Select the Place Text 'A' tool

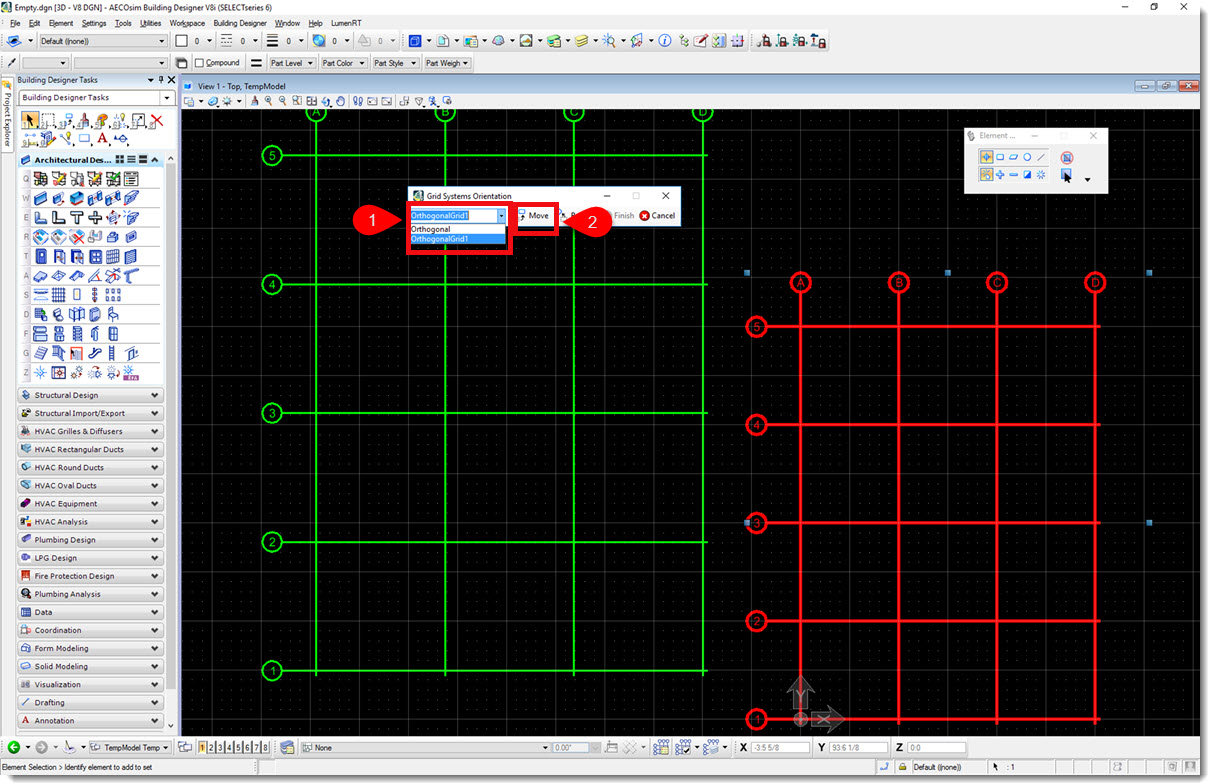[102, 139]
